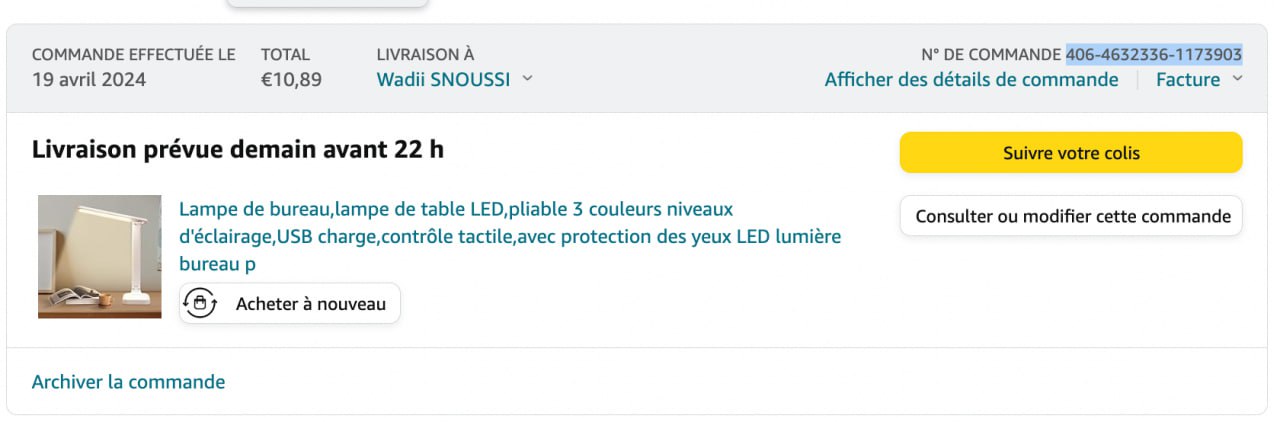Click the buy-again circular arrows icon
Screen dimensions: 1280x422
point(201,304)
